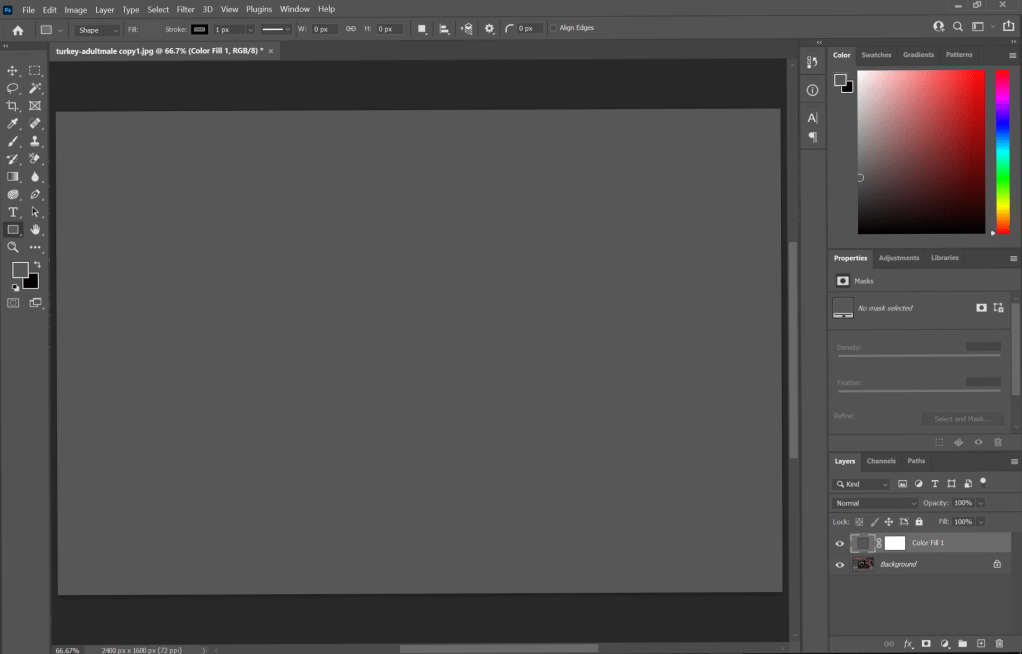
Task: Pick the Crop tool
Action: coord(13,106)
